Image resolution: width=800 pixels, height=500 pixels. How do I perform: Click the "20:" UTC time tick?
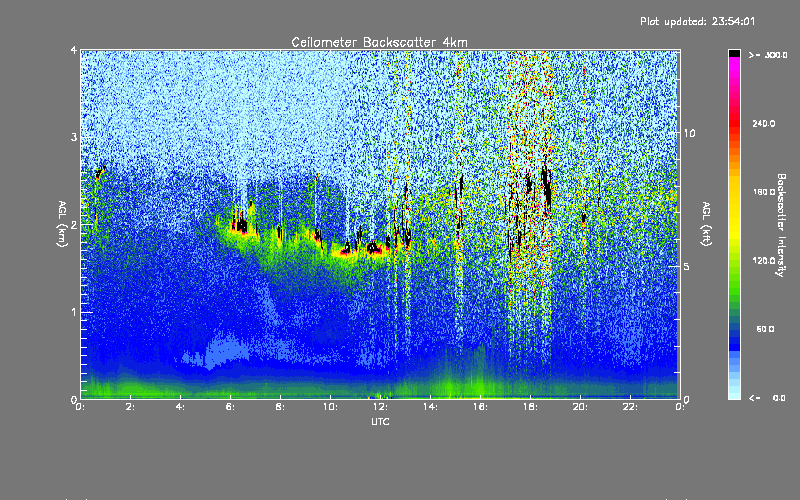(x=580, y=407)
